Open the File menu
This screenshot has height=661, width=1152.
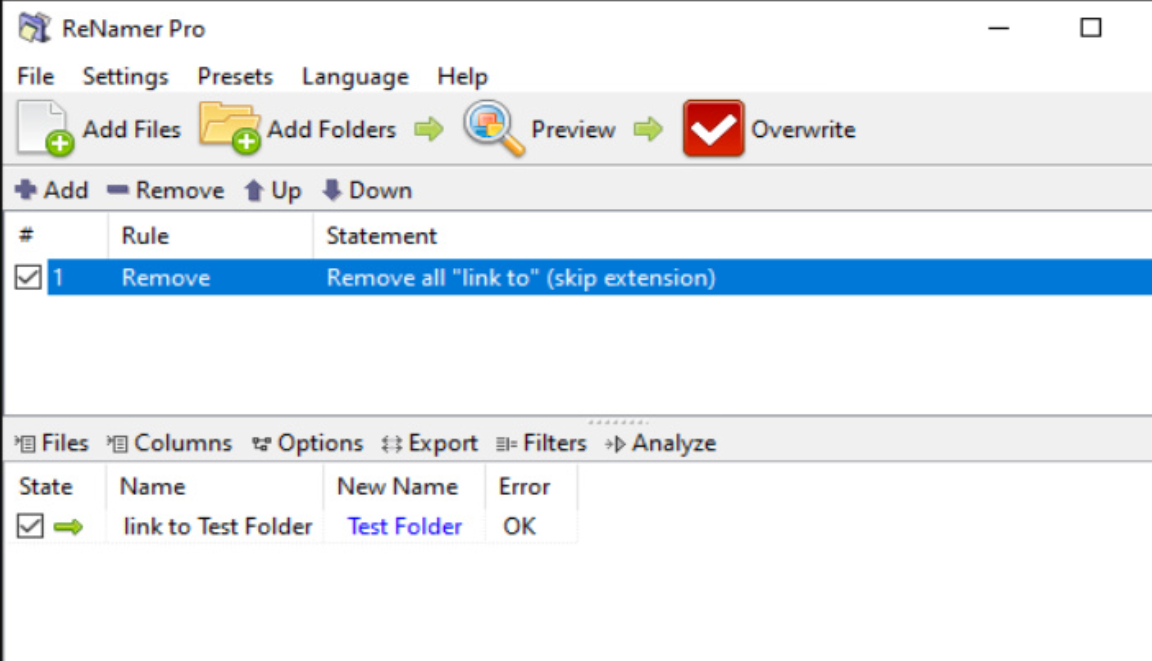pos(35,76)
